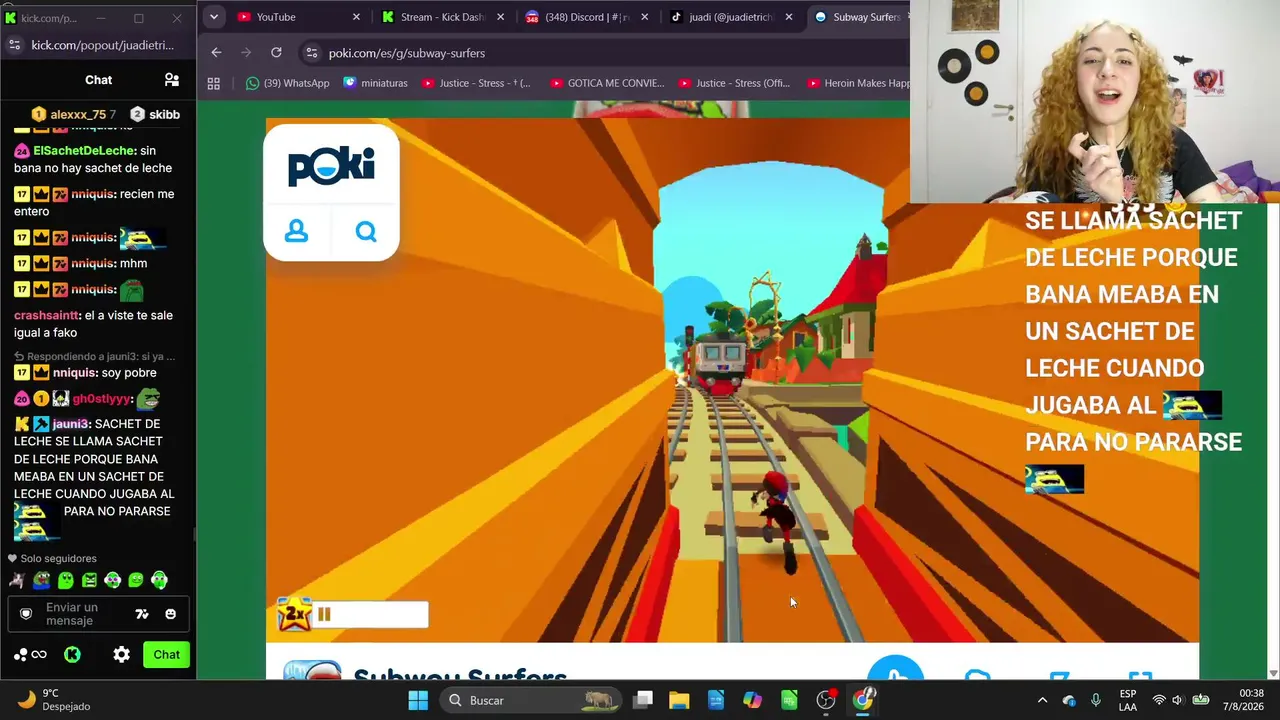Open Chrome from taskbar
The height and width of the screenshot is (720, 1280).
pyautogui.click(x=863, y=700)
